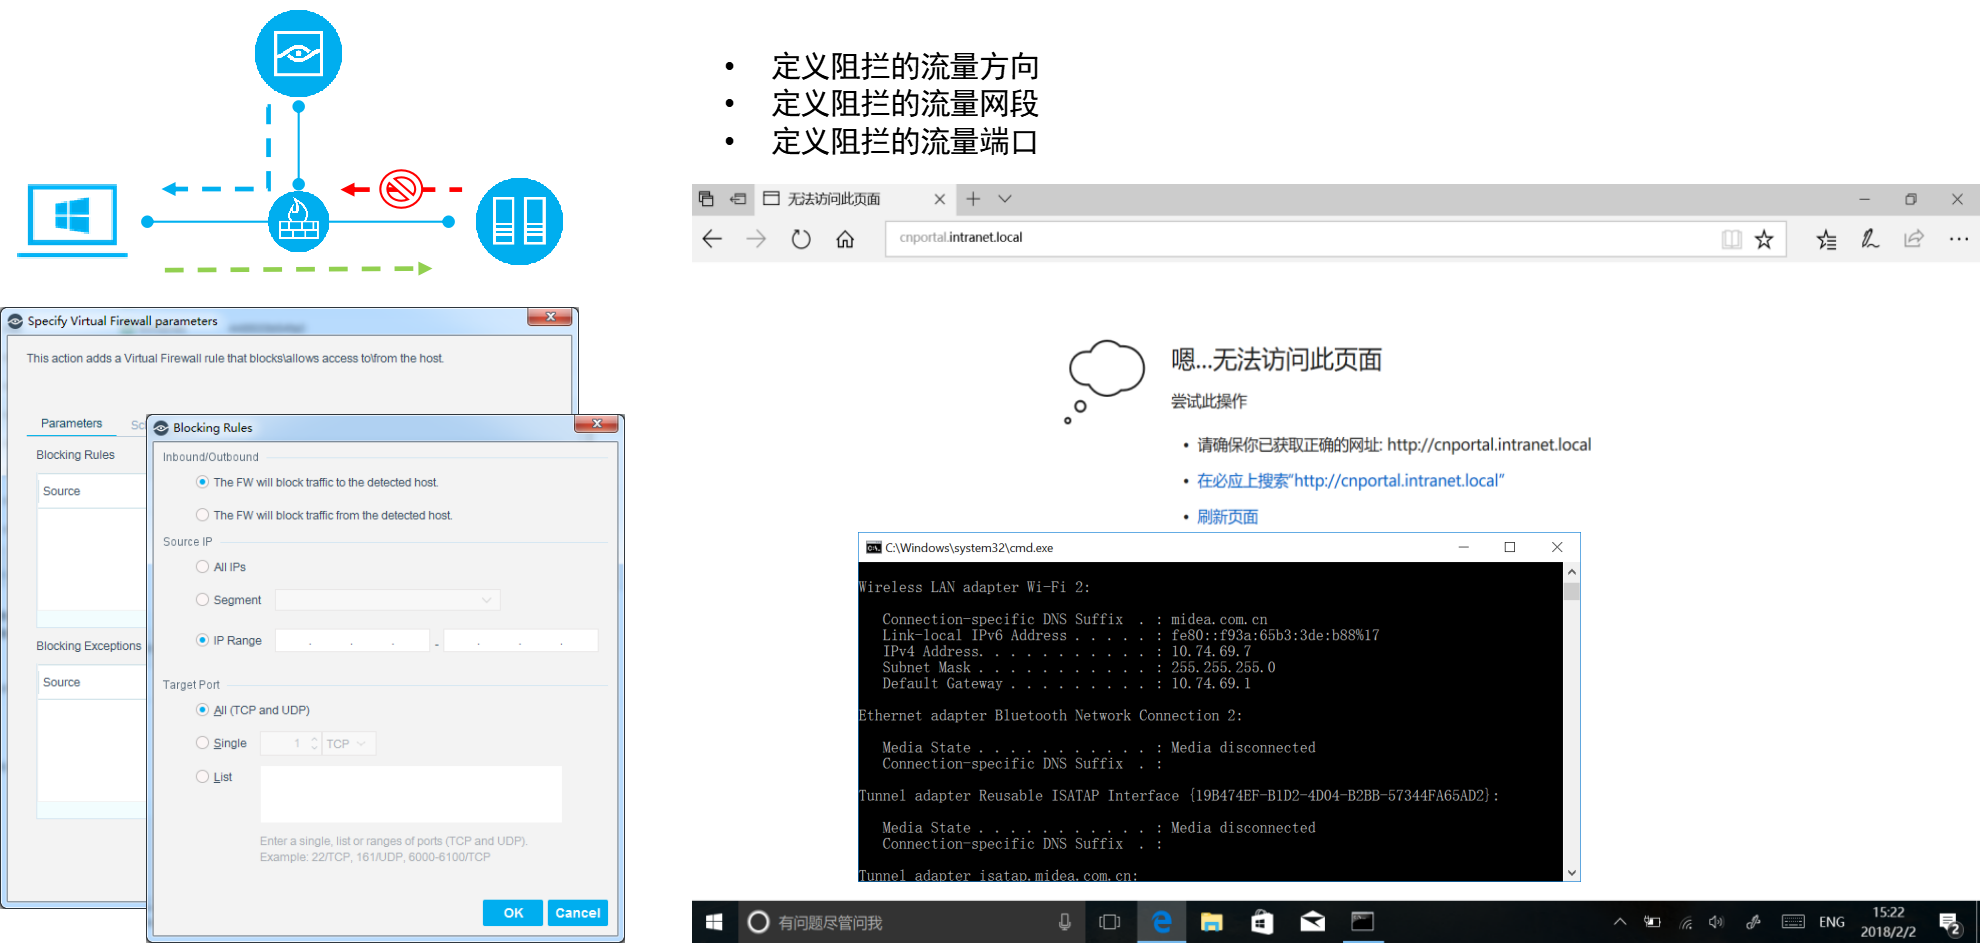Select the 无法访问此页面 browser tab
This screenshot has width=1981, height=944.
coord(833,199)
